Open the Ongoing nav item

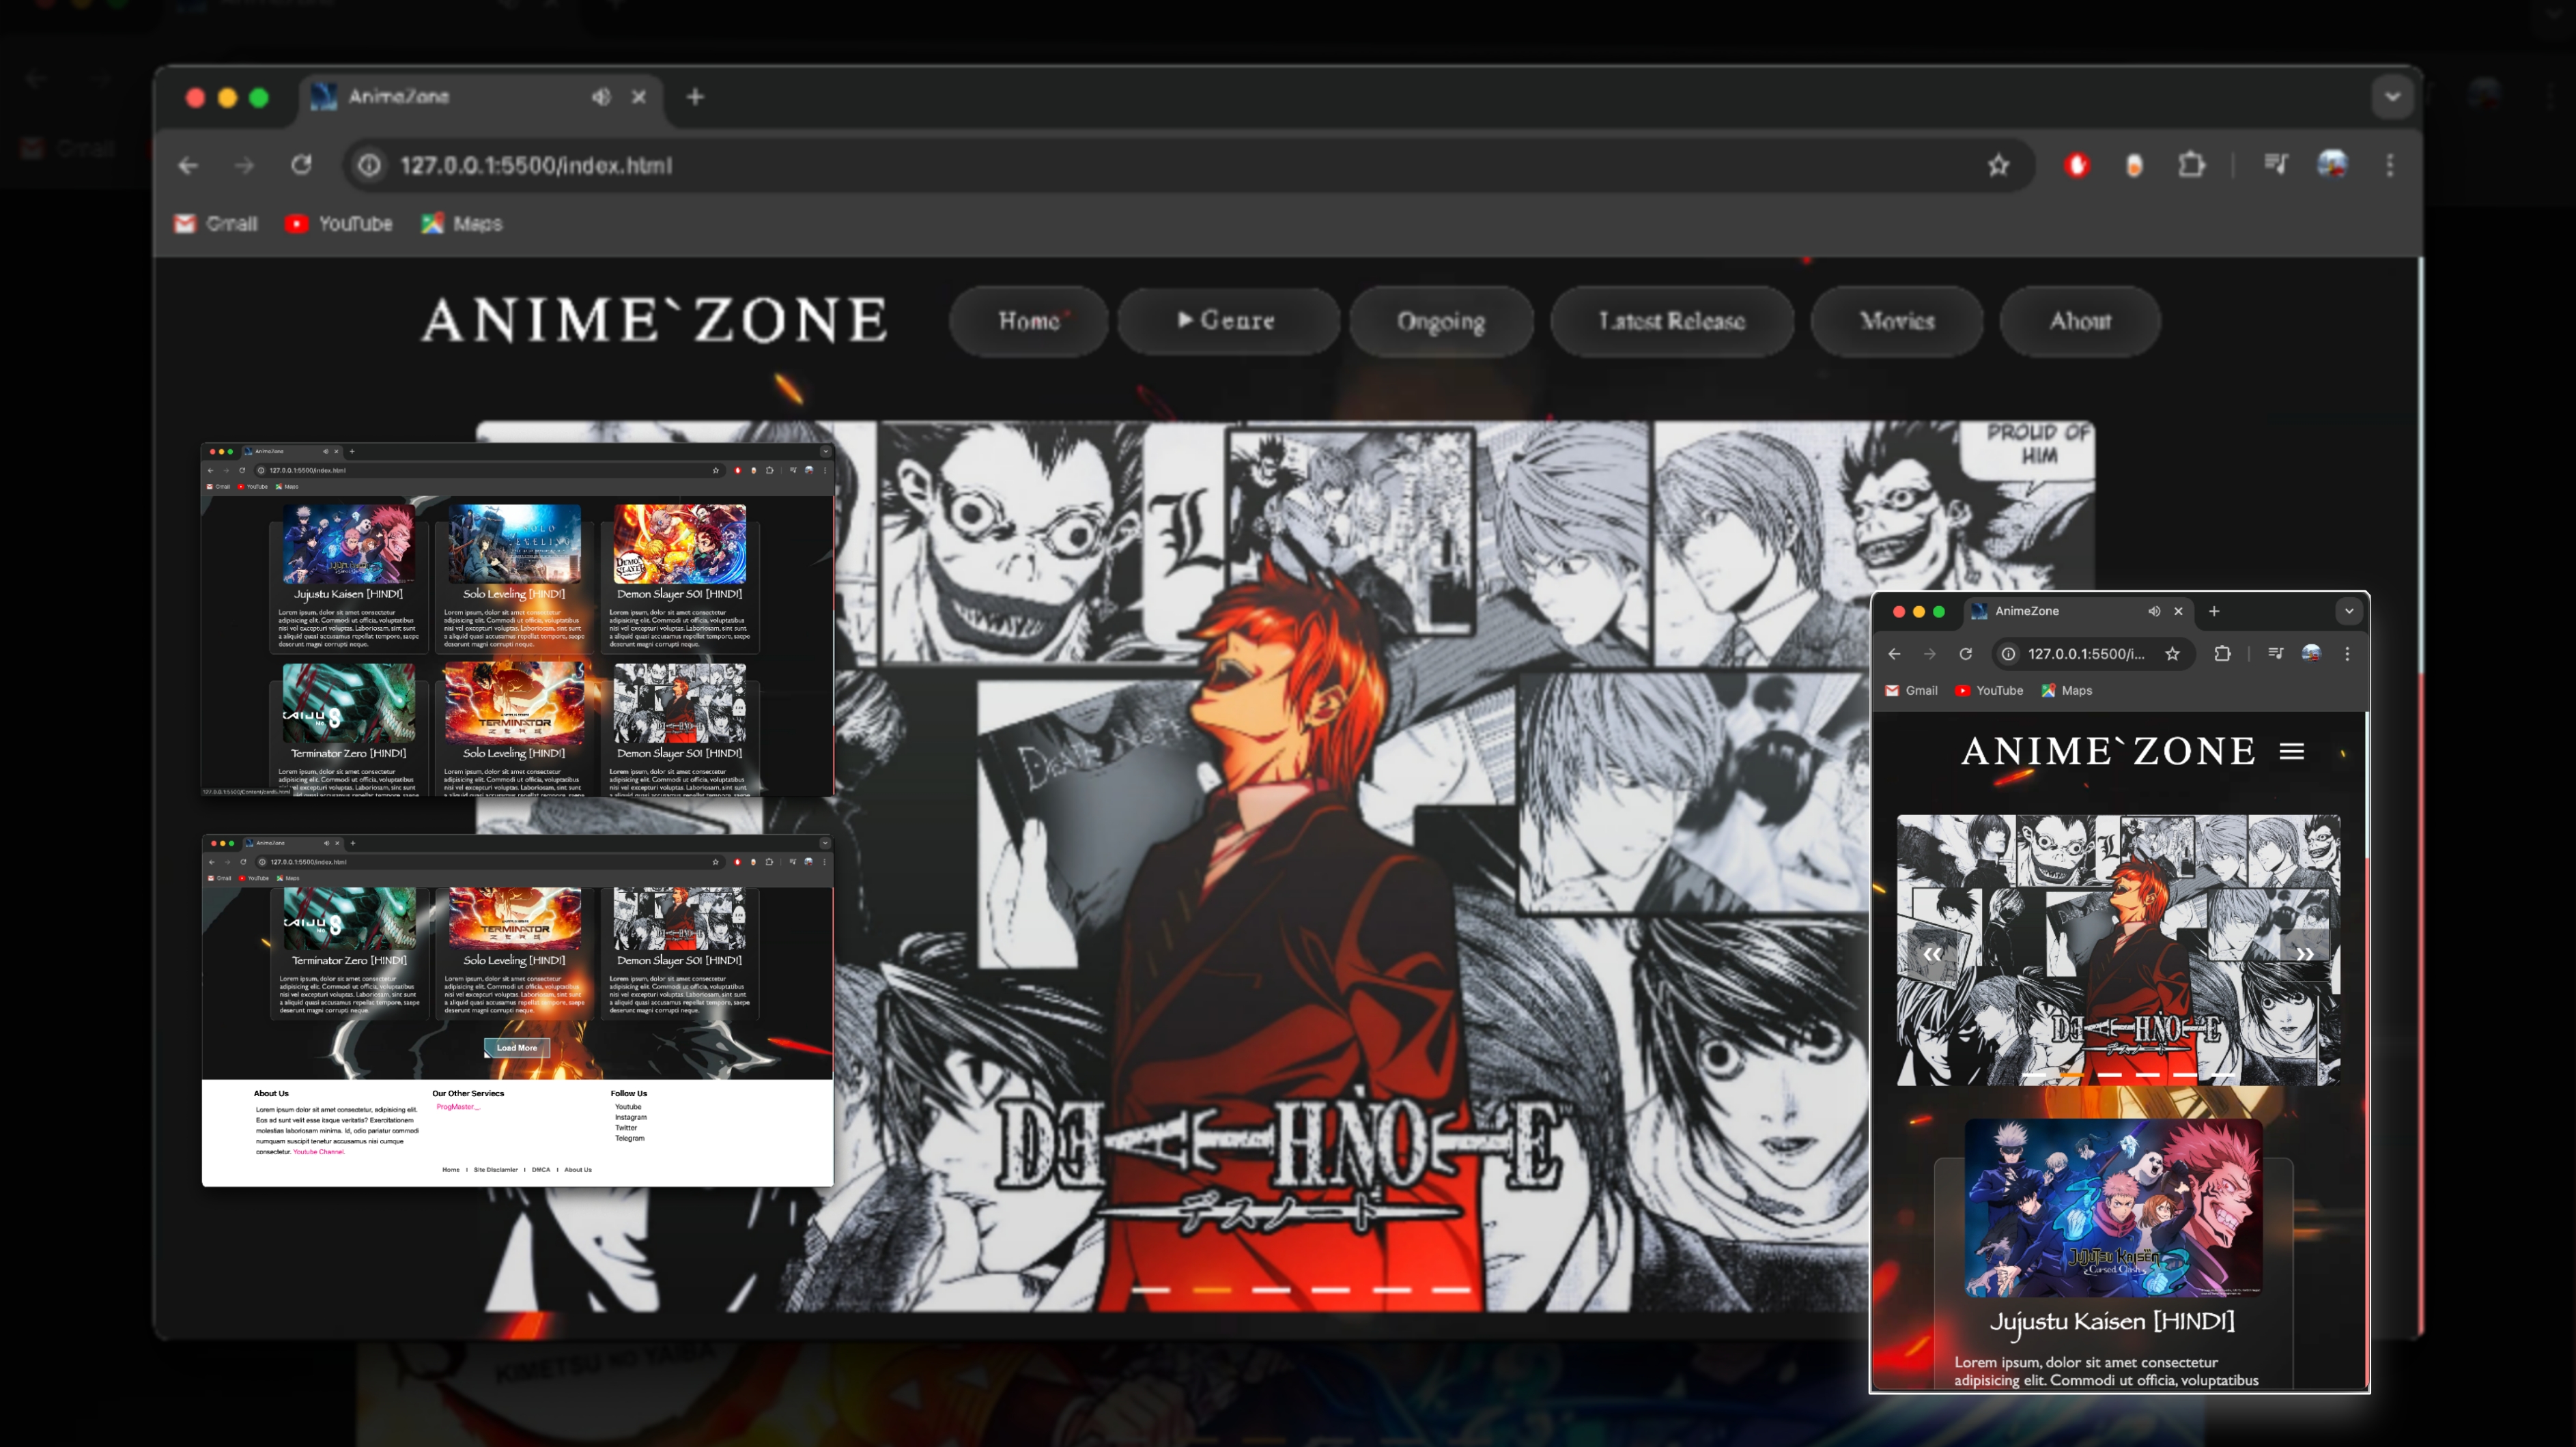coord(1440,321)
